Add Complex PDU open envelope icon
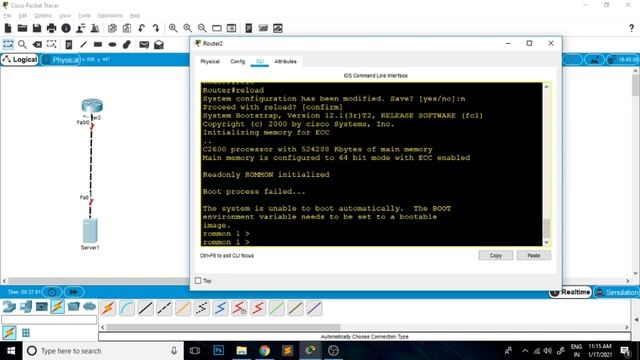640x360 pixels. pyautogui.click(x=159, y=44)
